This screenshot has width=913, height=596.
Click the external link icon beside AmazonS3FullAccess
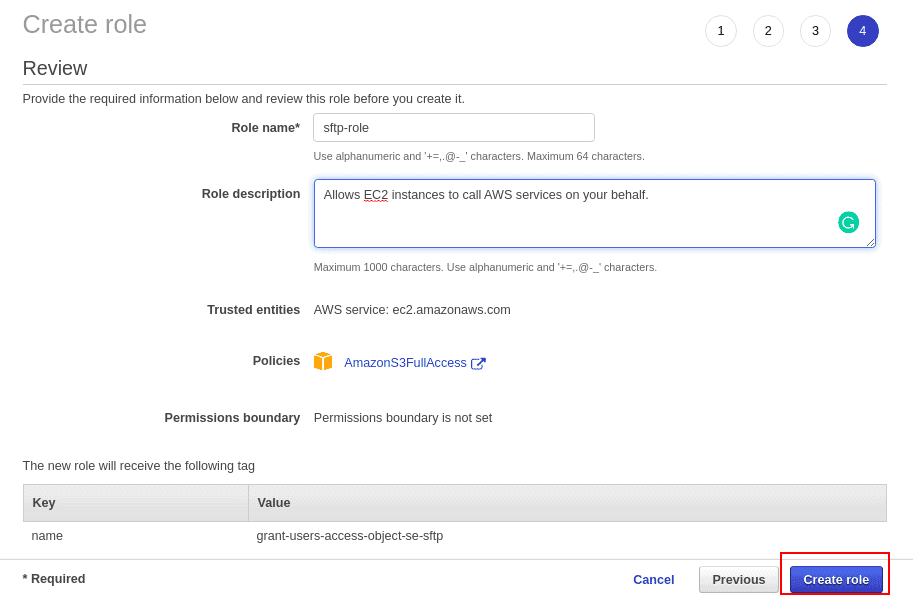(x=478, y=363)
